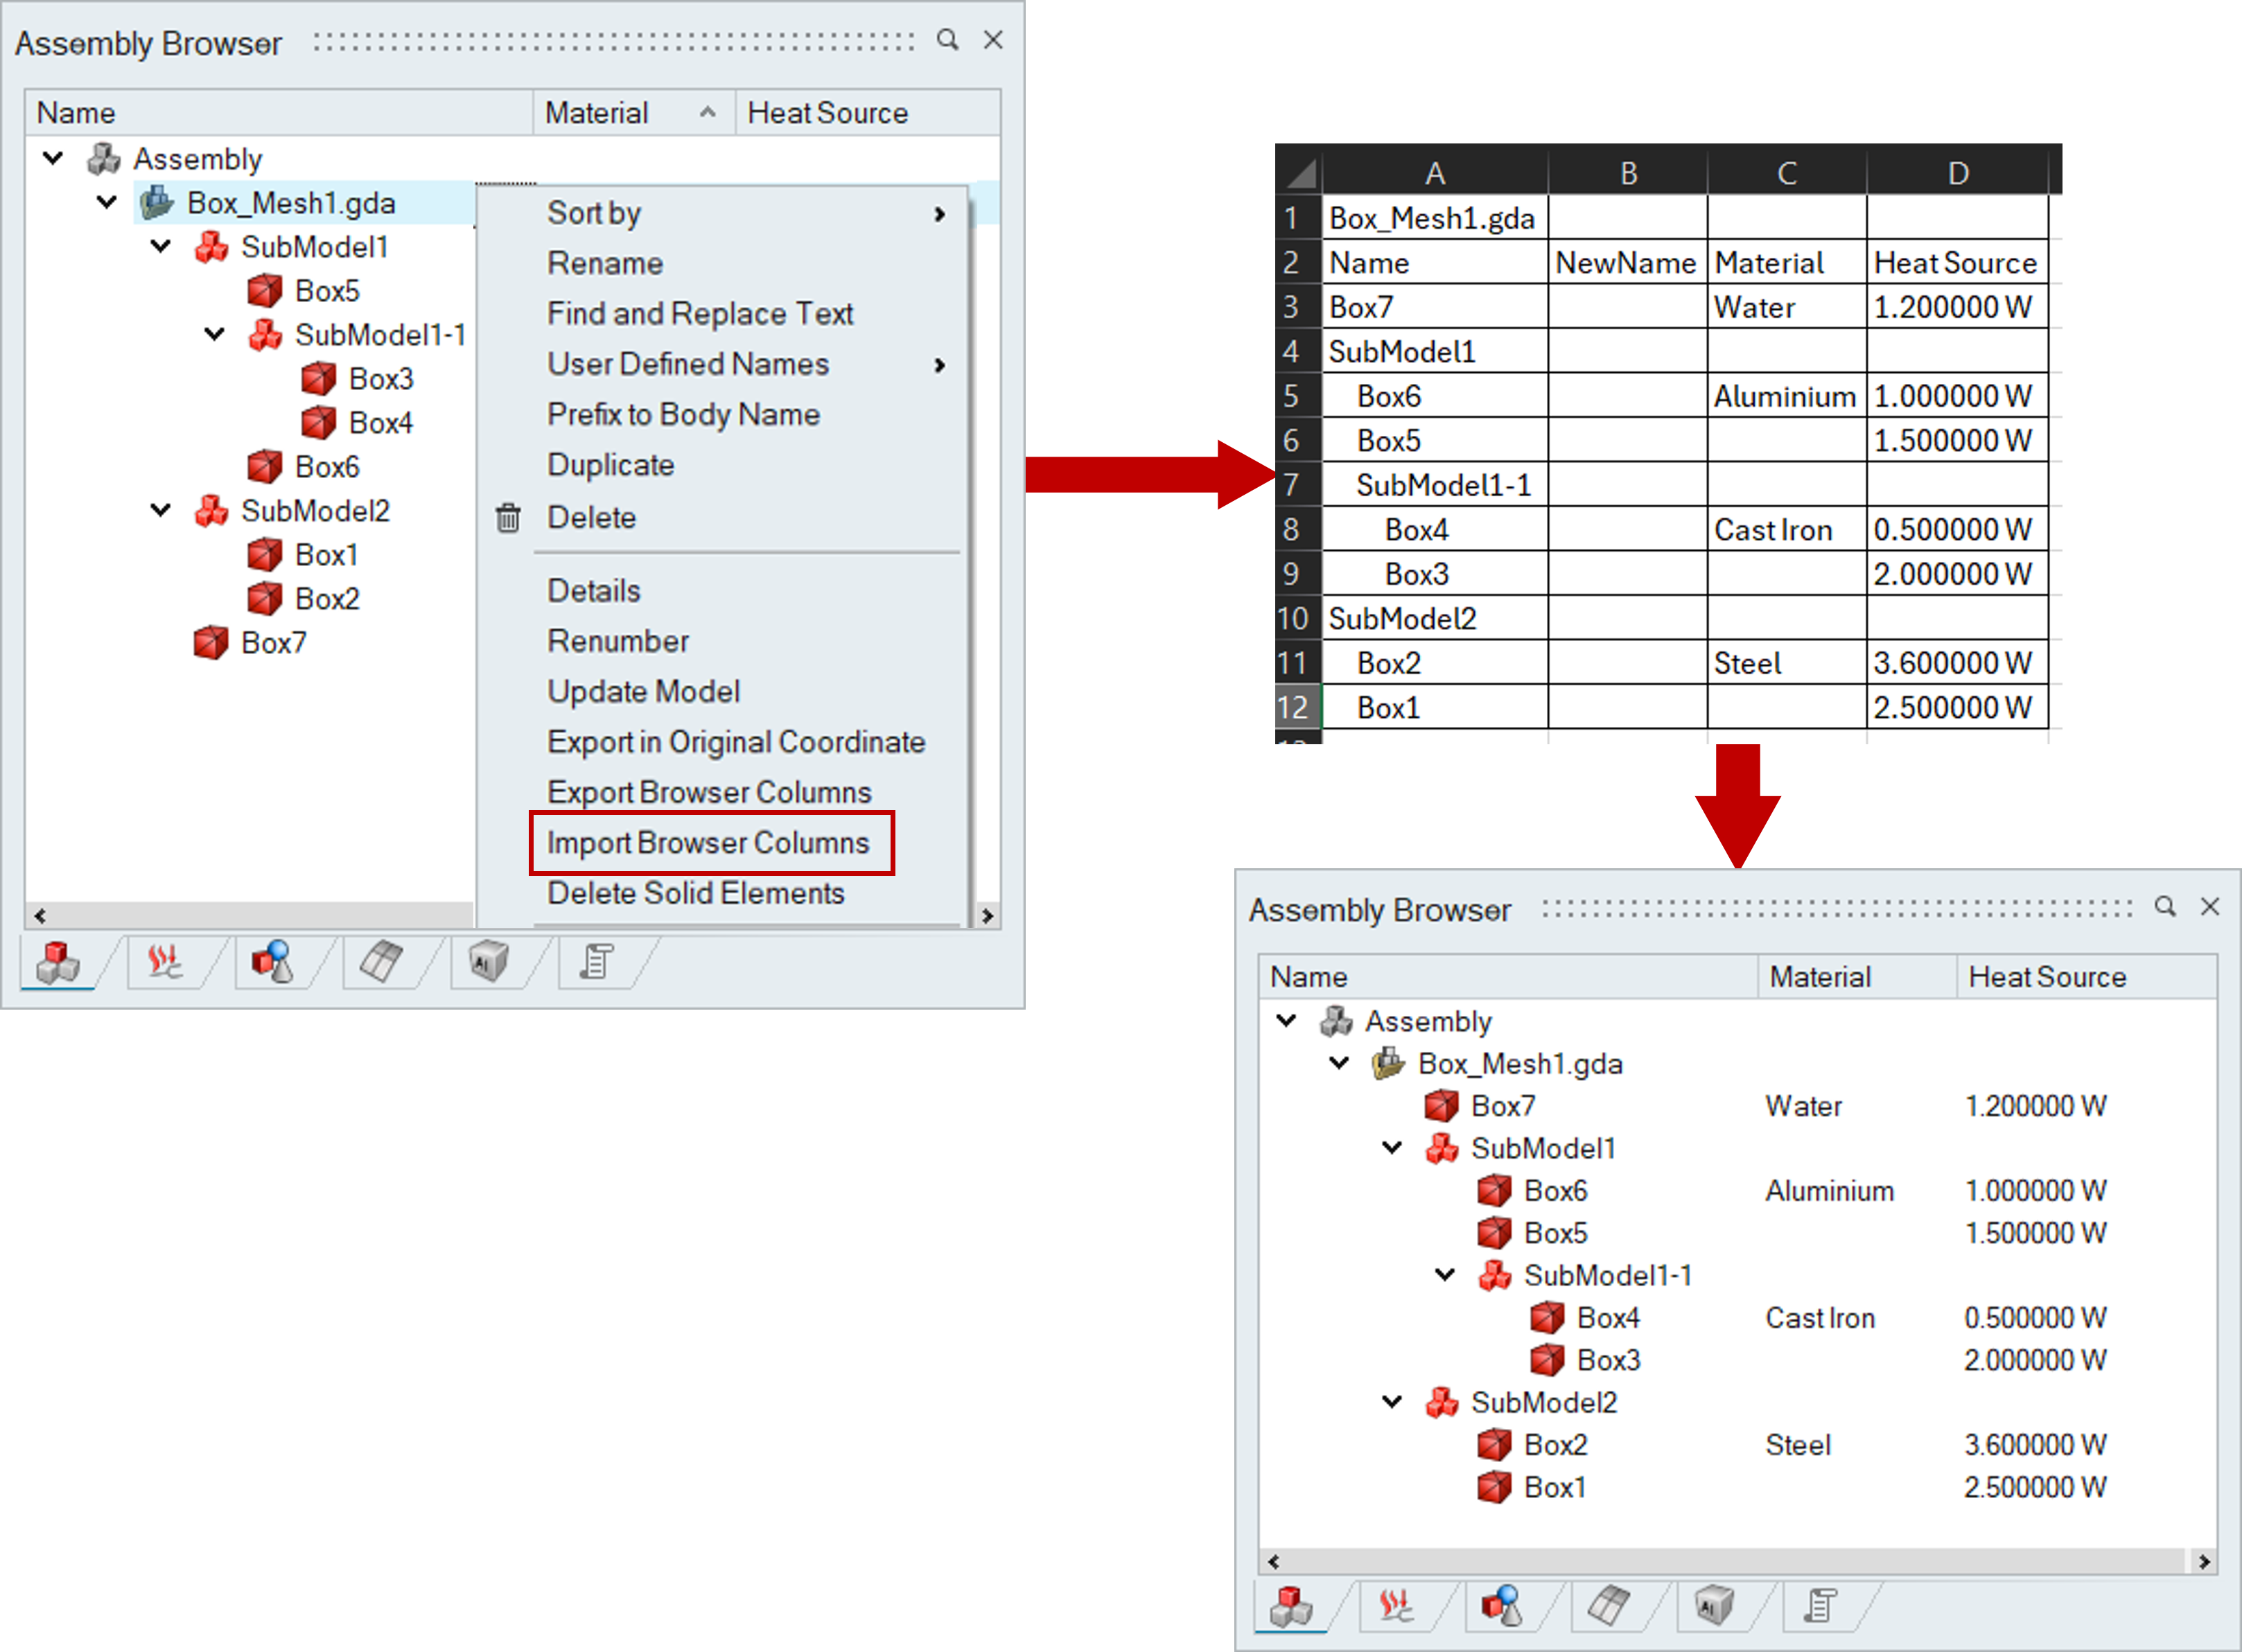Image resolution: width=2242 pixels, height=1652 pixels.
Task: Choose Import Browser Columns menu entry
Action: pyautogui.click(x=708, y=843)
